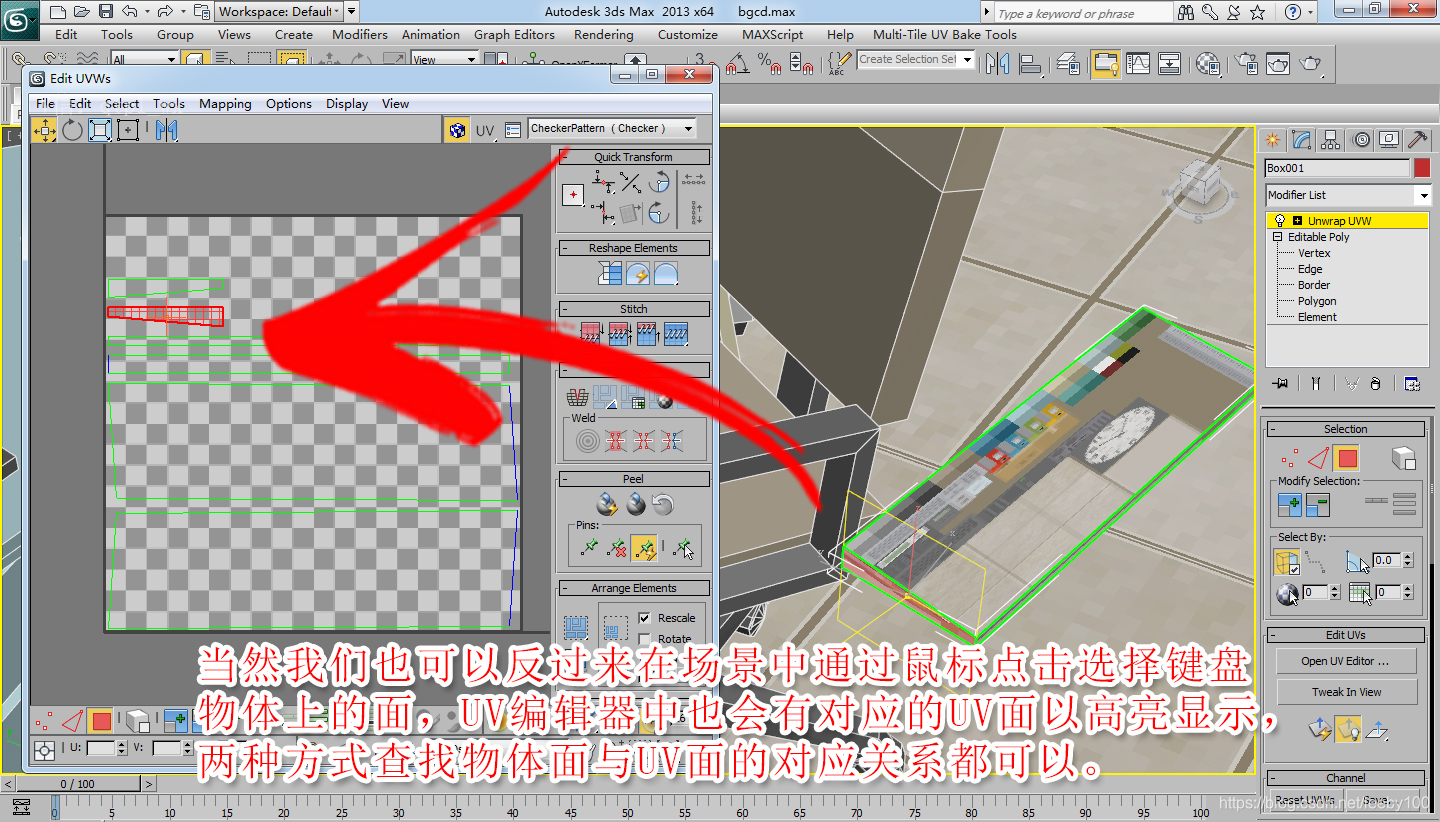The width and height of the screenshot is (1440, 822).
Task: Select the Rotate Selected Subobject tool
Action: (72, 130)
